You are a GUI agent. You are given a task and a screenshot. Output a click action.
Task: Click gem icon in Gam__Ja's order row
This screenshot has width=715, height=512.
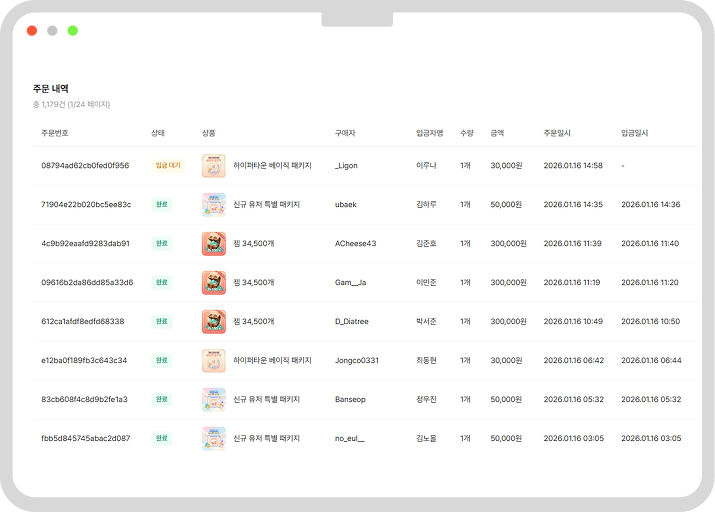pyautogui.click(x=213, y=282)
